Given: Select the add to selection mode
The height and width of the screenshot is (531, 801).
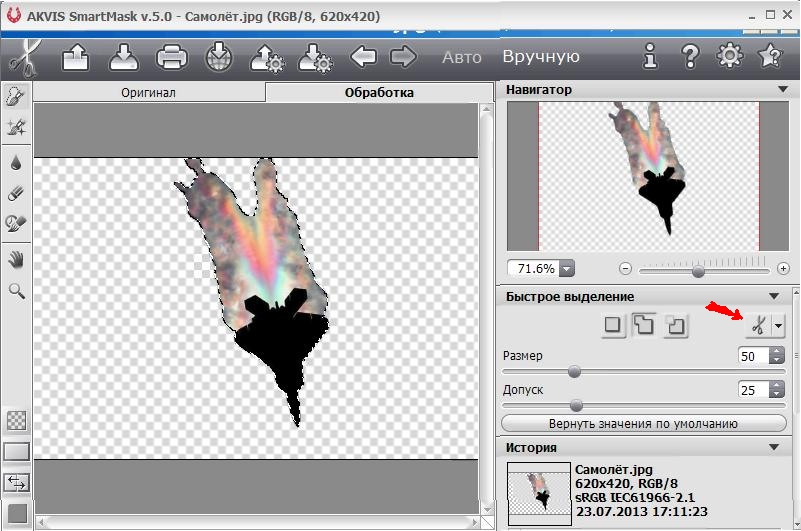Looking at the screenshot, I should pyautogui.click(x=644, y=325).
